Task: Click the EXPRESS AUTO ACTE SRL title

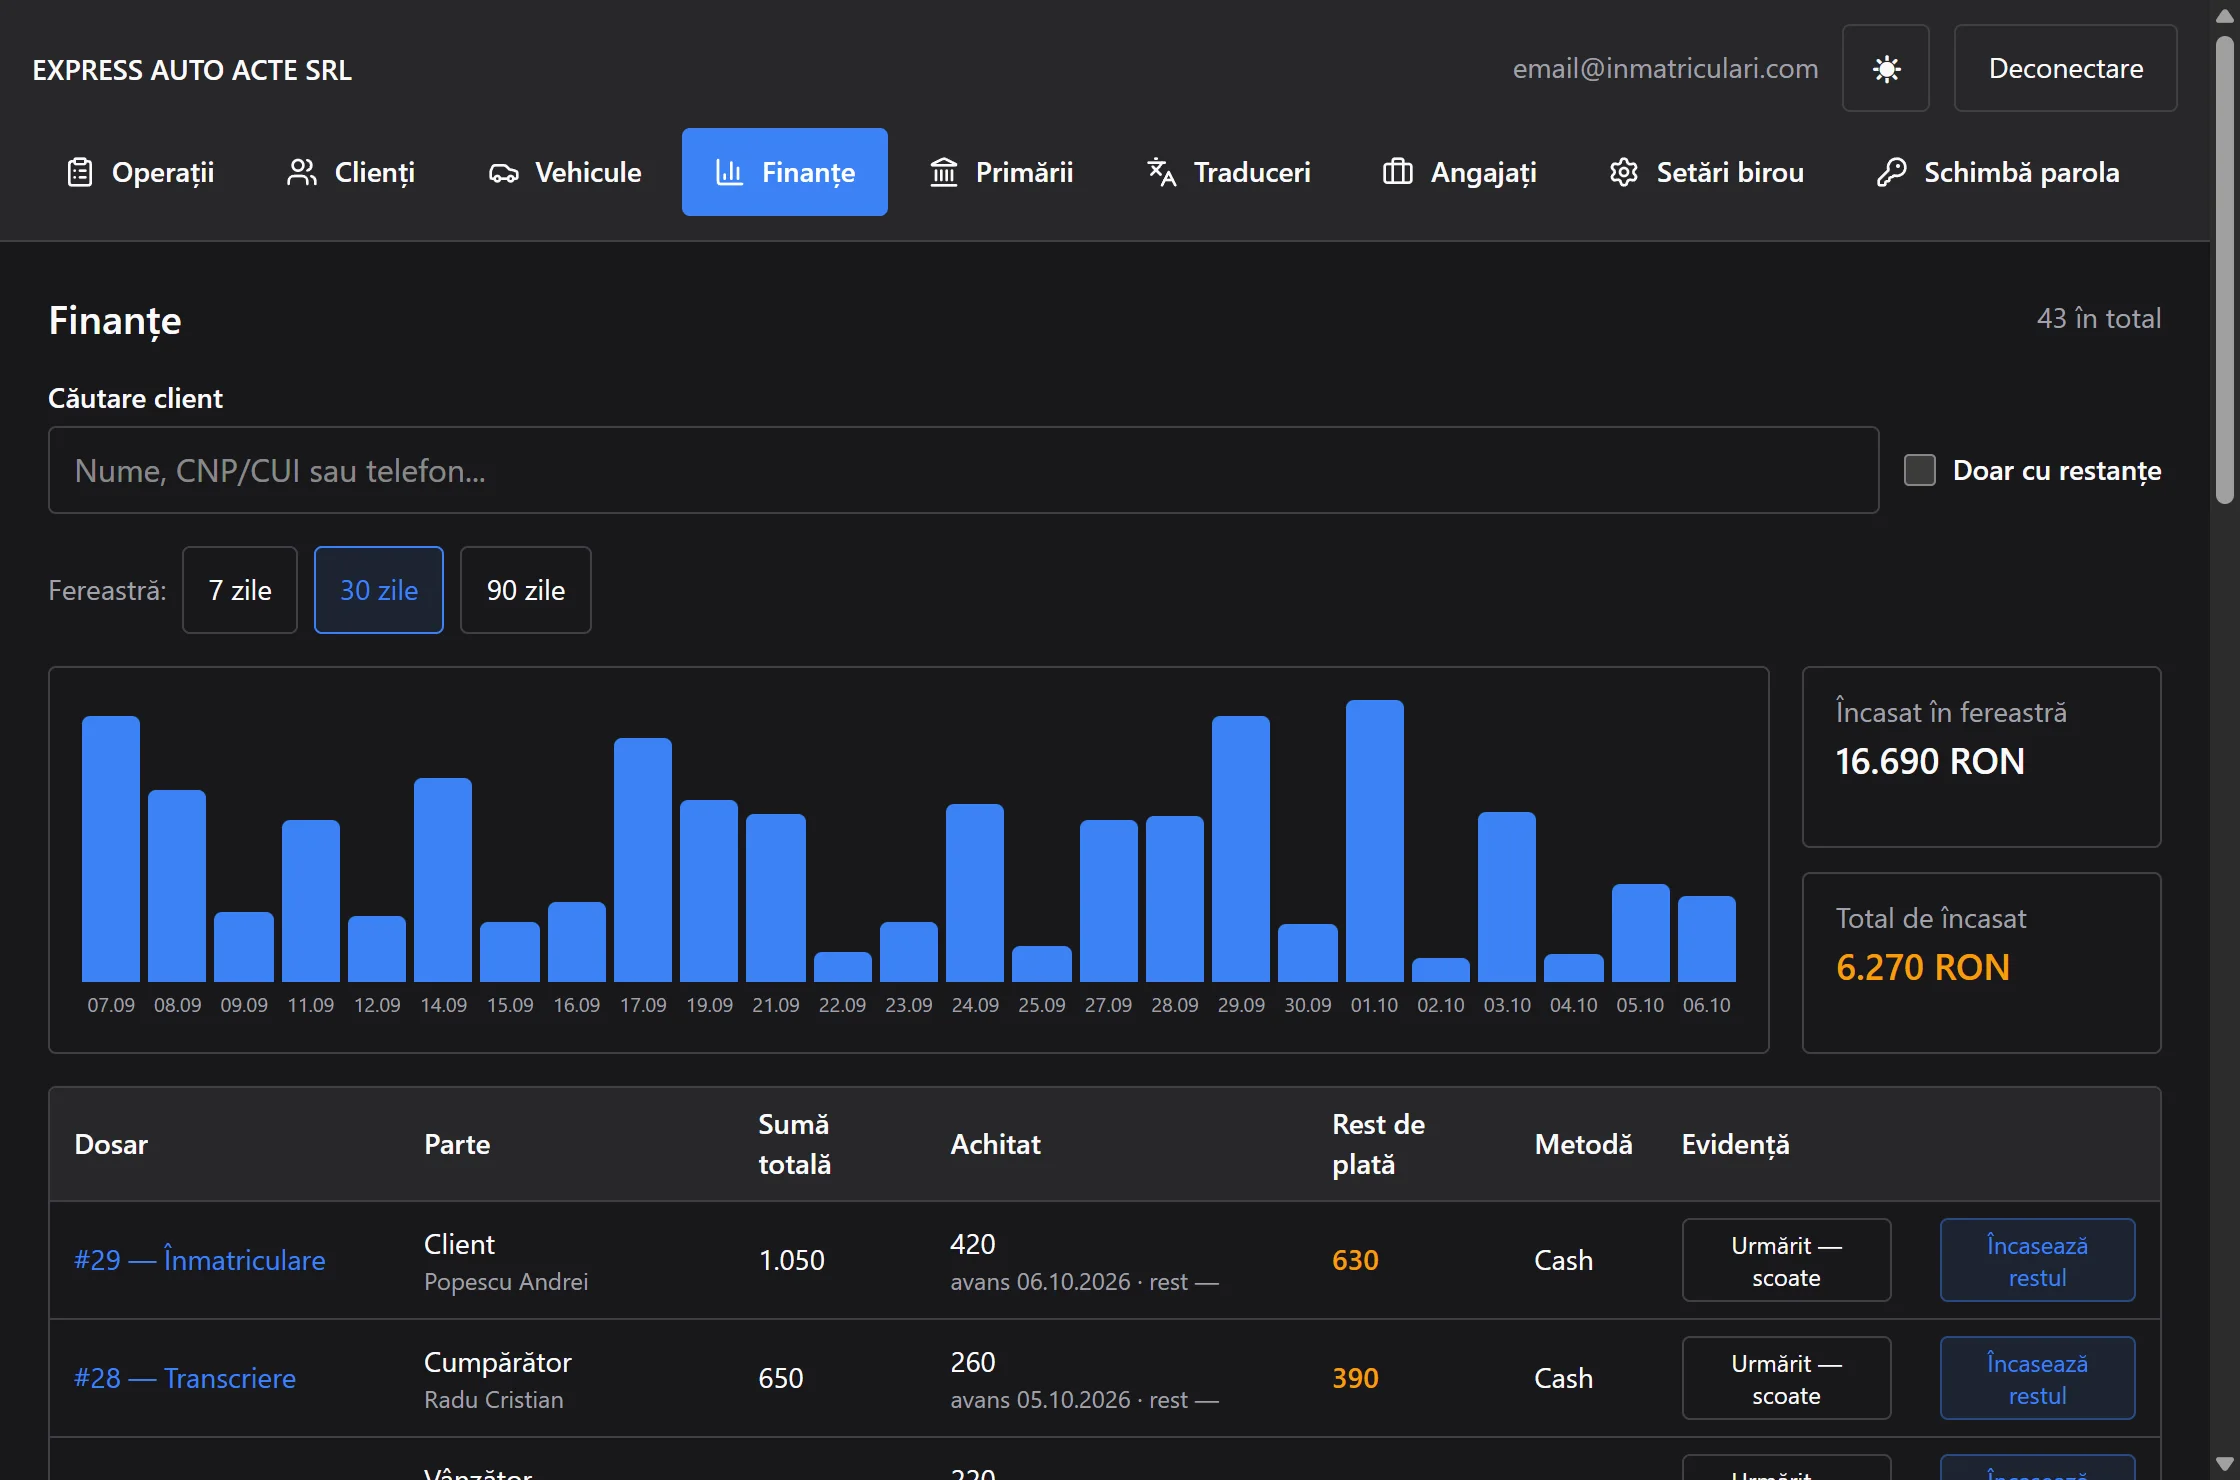Action: [192, 70]
